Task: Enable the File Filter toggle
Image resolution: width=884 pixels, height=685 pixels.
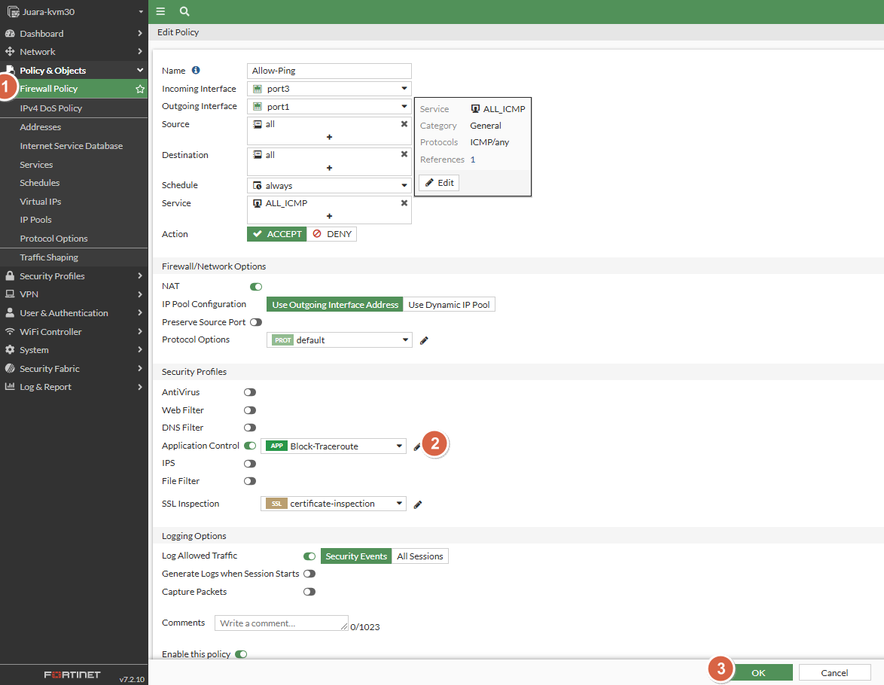Action: click(x=250, y=481)
